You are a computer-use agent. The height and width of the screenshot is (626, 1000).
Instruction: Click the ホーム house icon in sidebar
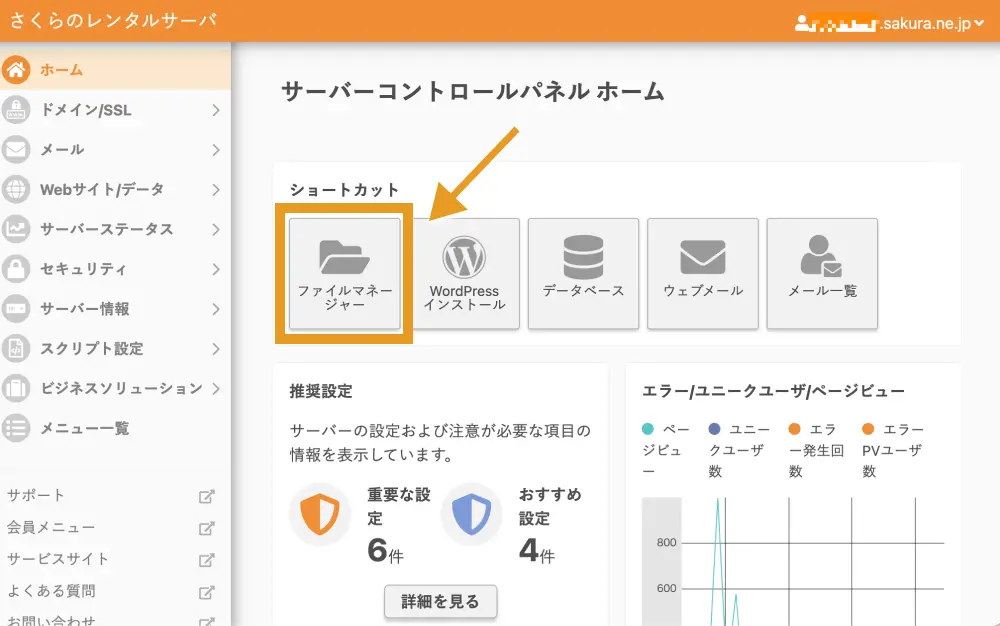[x=16, y=70]
